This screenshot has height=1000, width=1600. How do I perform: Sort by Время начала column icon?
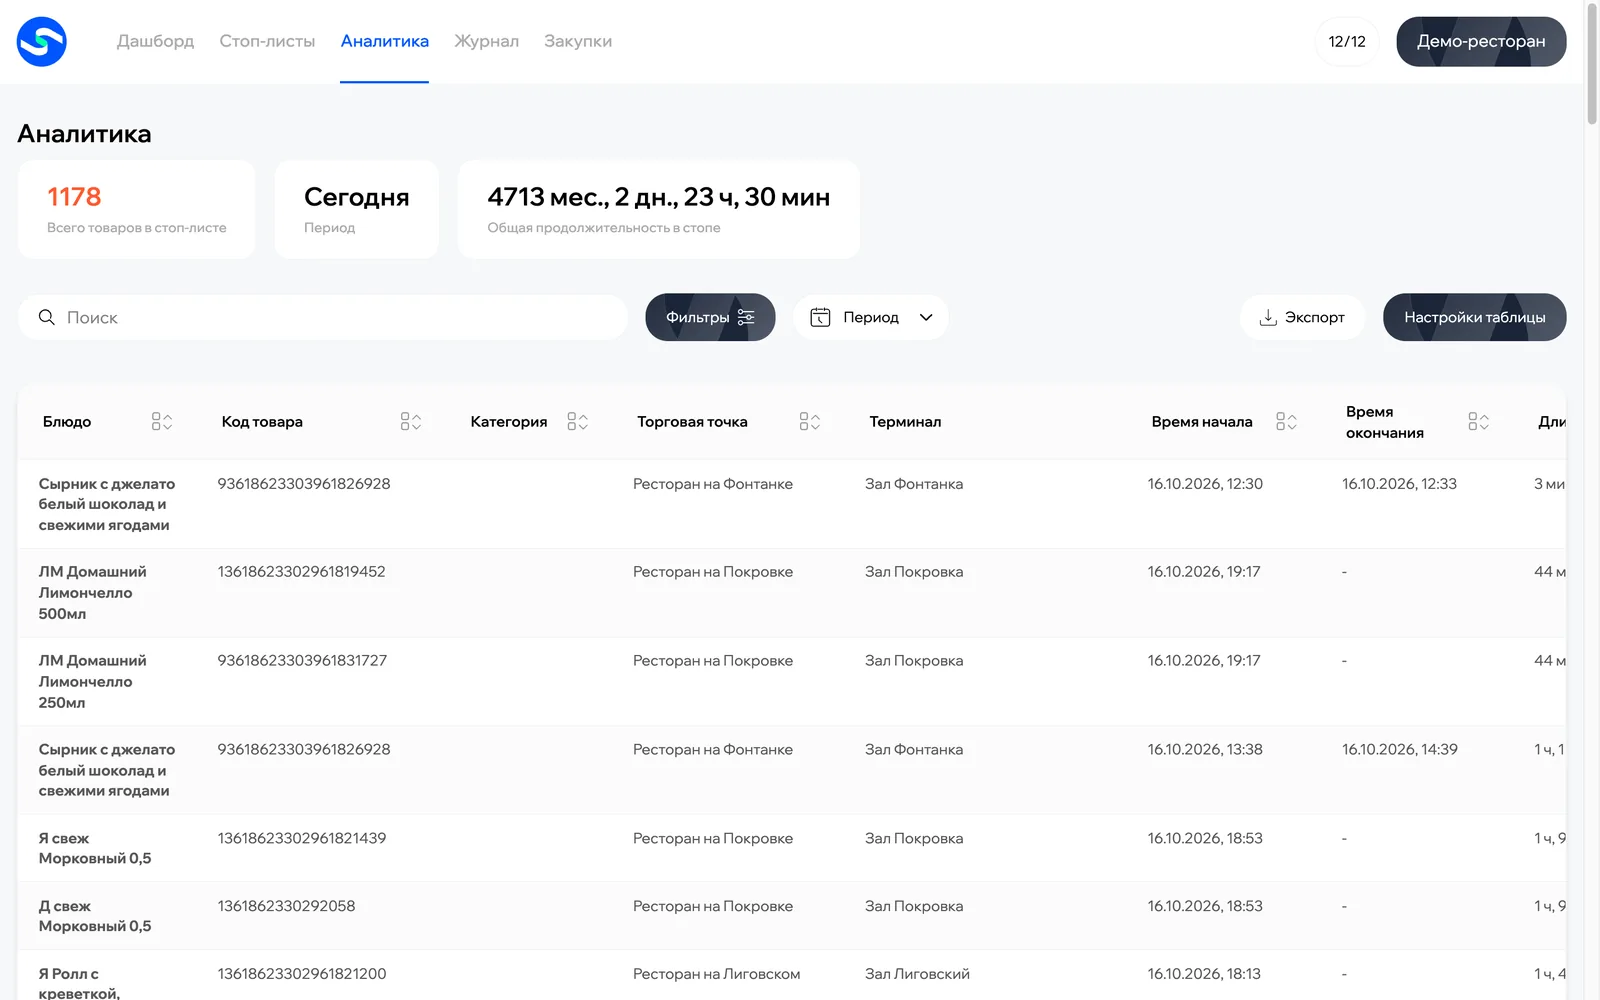point(1286,421)
